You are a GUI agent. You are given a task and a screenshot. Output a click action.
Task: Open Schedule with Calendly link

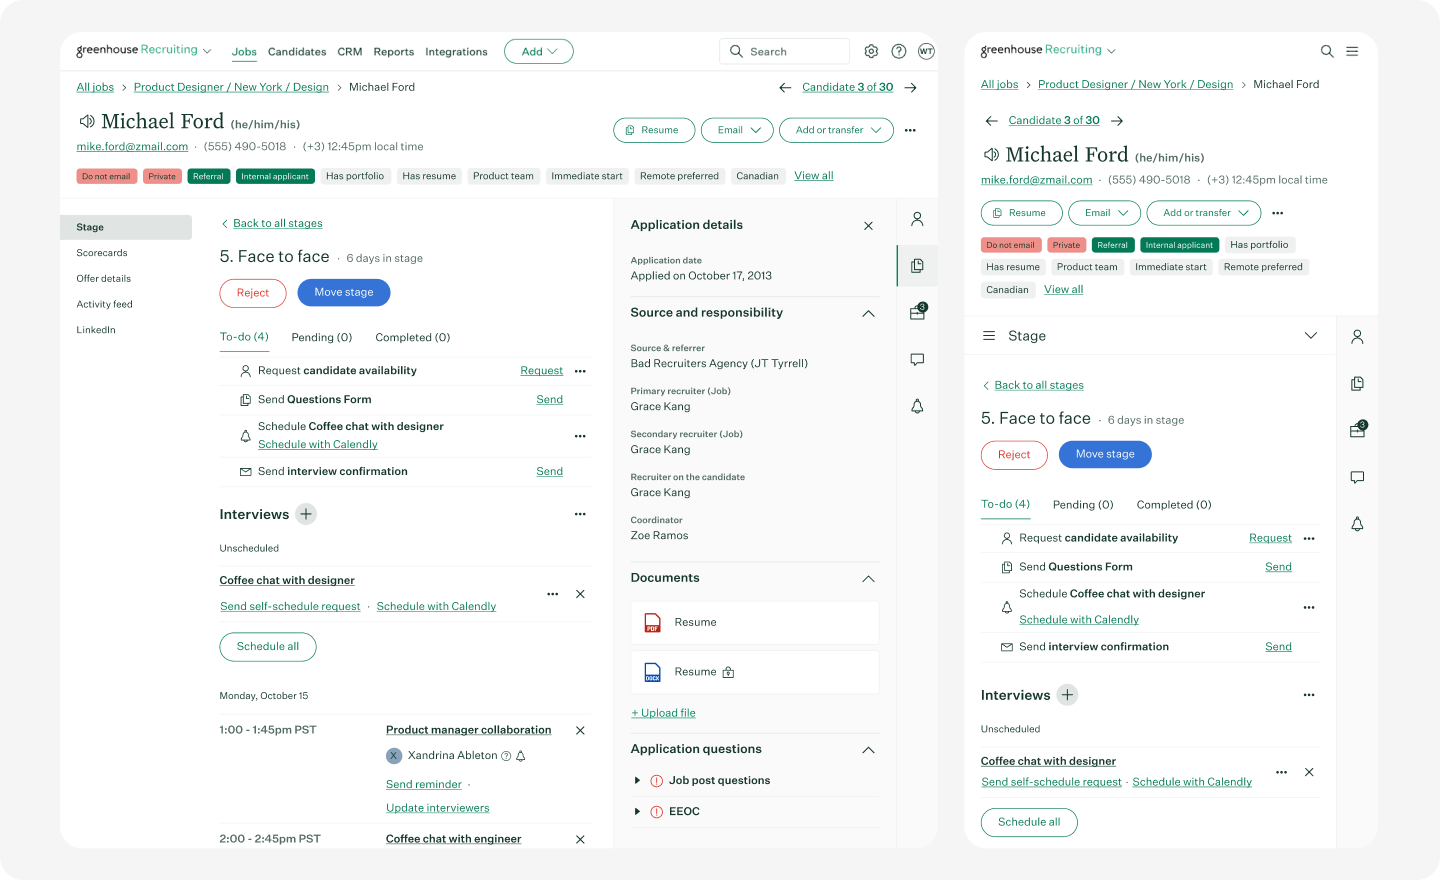coord(318,444)
